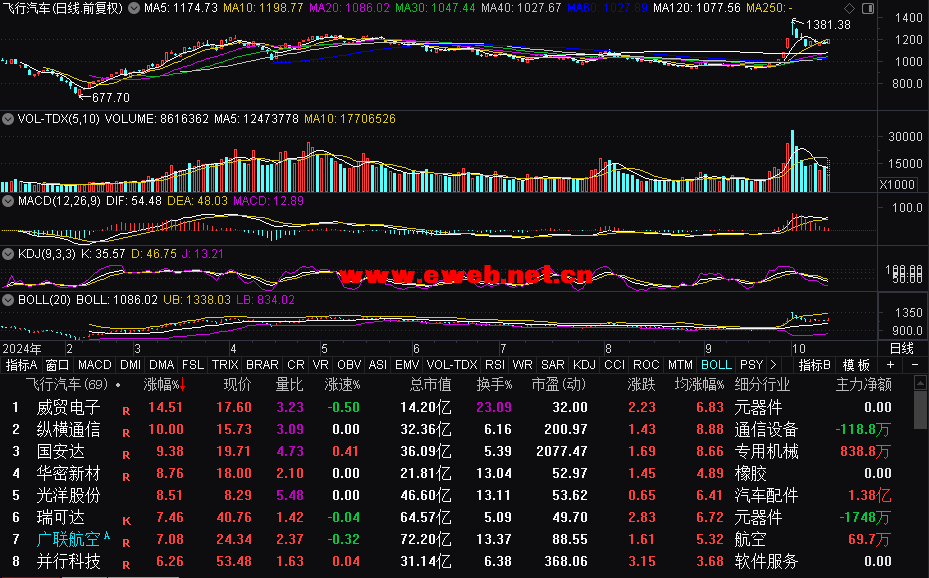This screenshot has height=578, width=929.
Task: Switch indicator to SAR
Action: point(552,365)
